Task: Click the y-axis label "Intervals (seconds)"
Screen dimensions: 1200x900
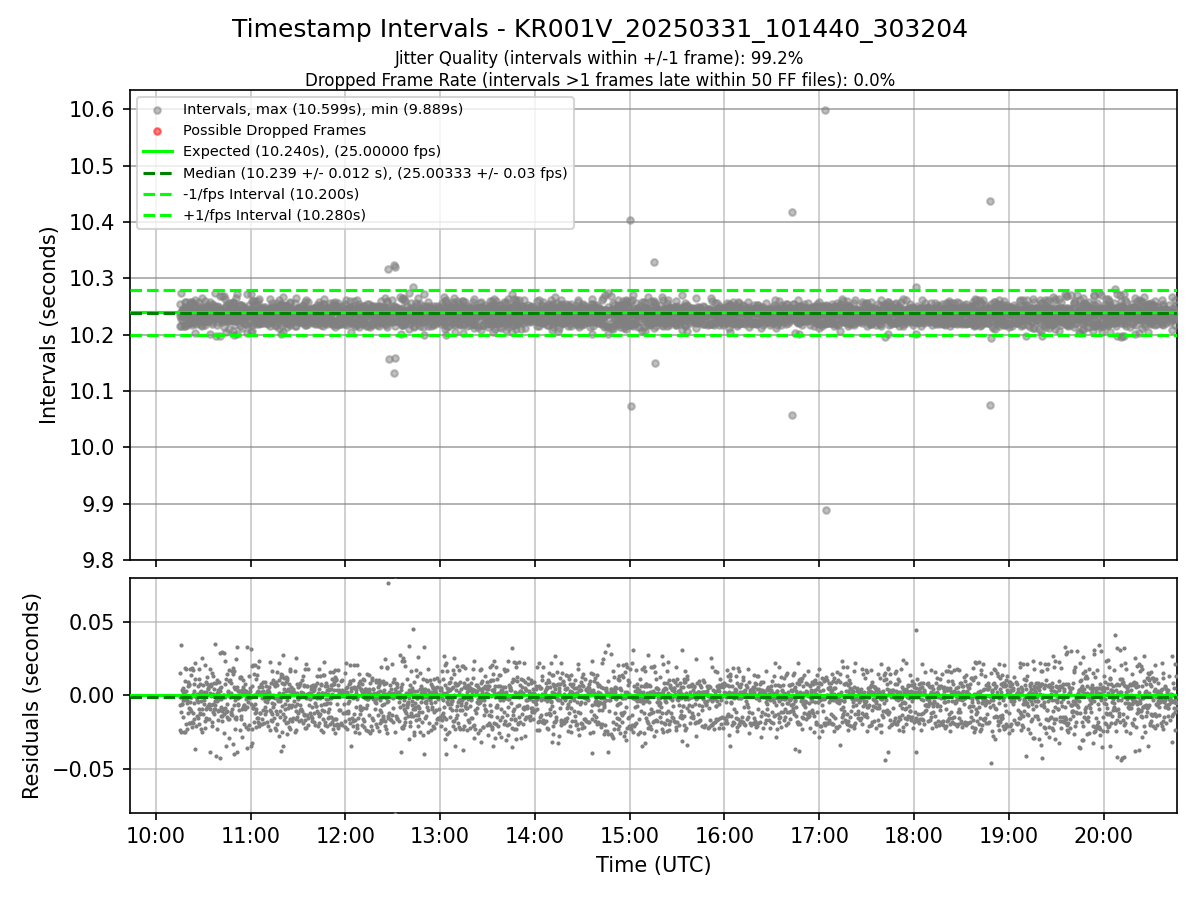Action: tap(49, 325)
